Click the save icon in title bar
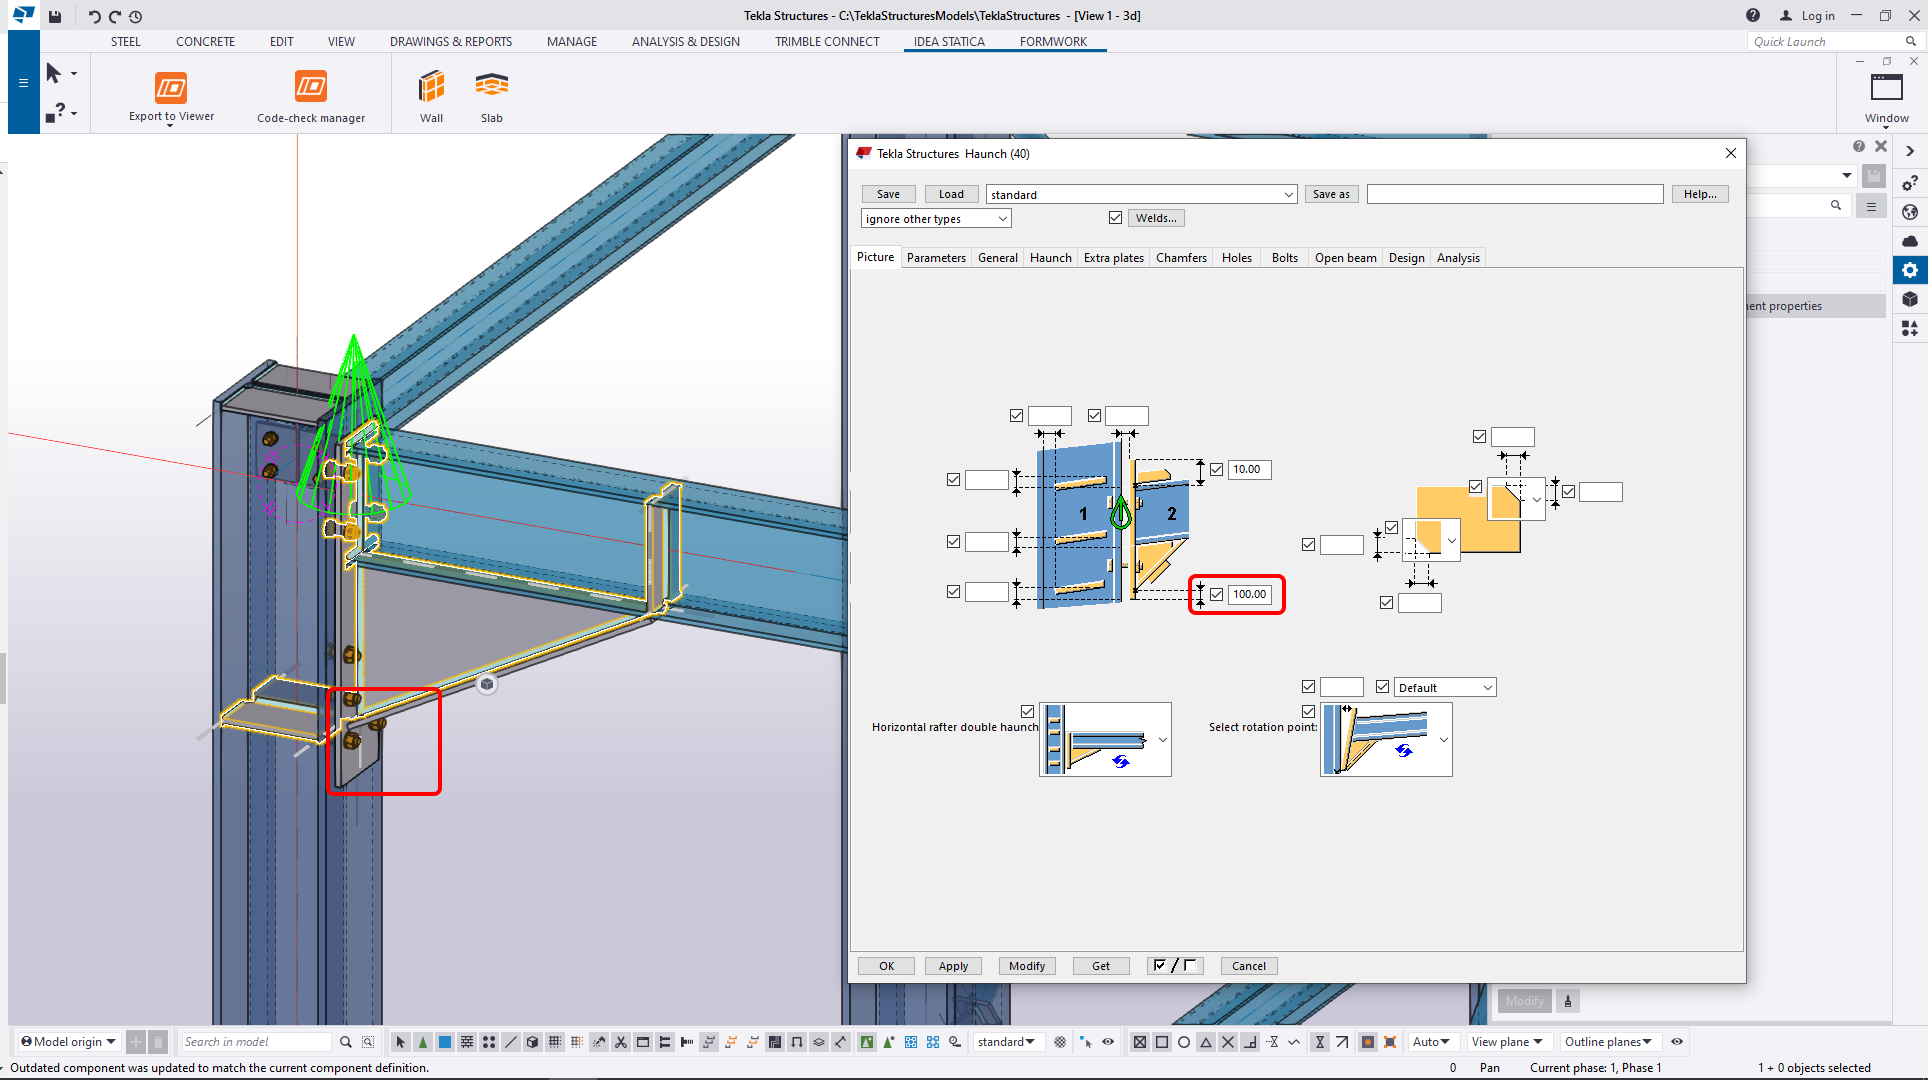The image size is (1928, 1080). point(55,16)
